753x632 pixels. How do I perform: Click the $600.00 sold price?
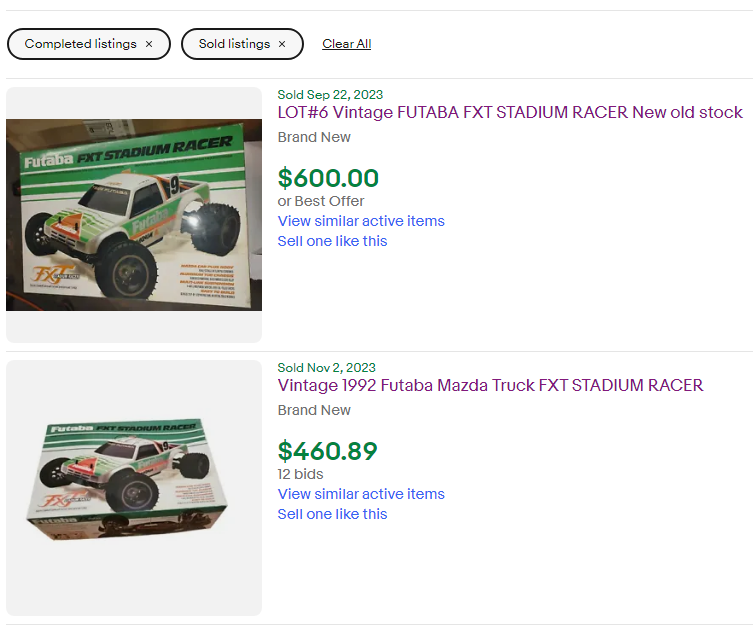328,178
